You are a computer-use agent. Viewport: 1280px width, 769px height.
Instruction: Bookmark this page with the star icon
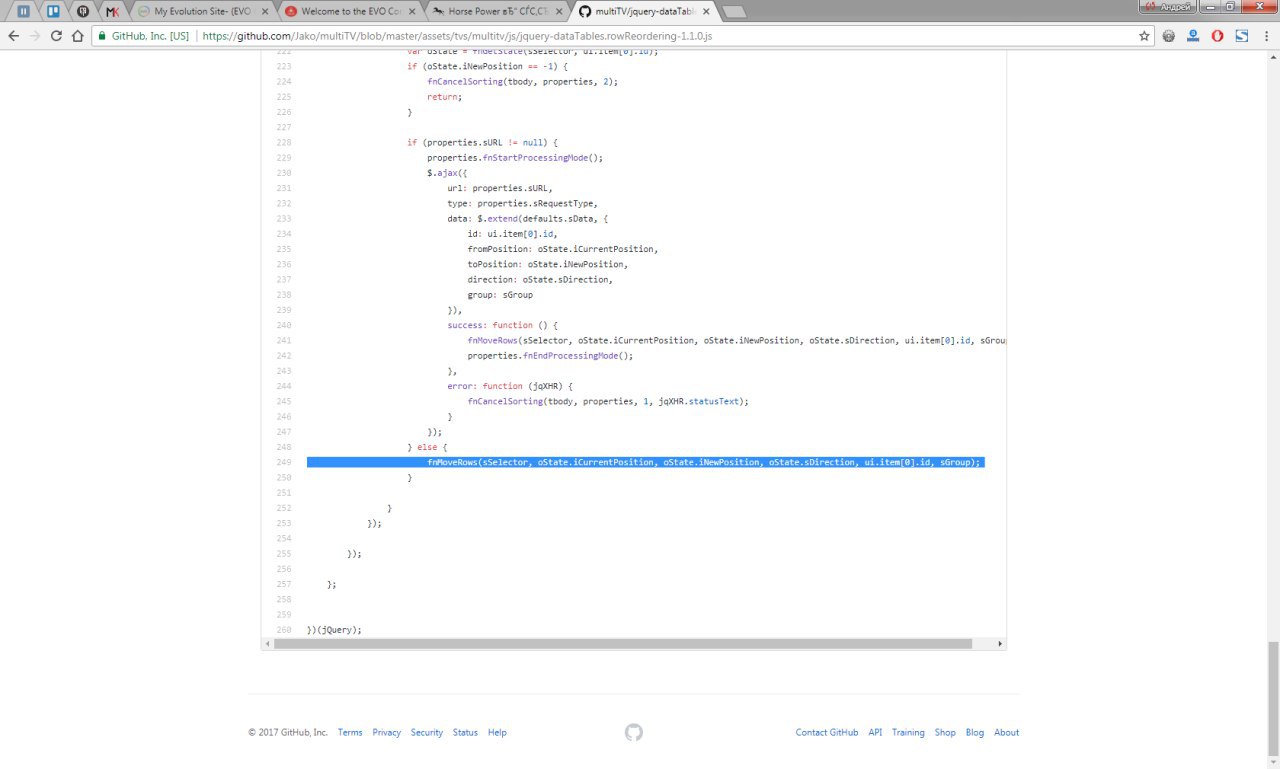tap(1144, 36)
